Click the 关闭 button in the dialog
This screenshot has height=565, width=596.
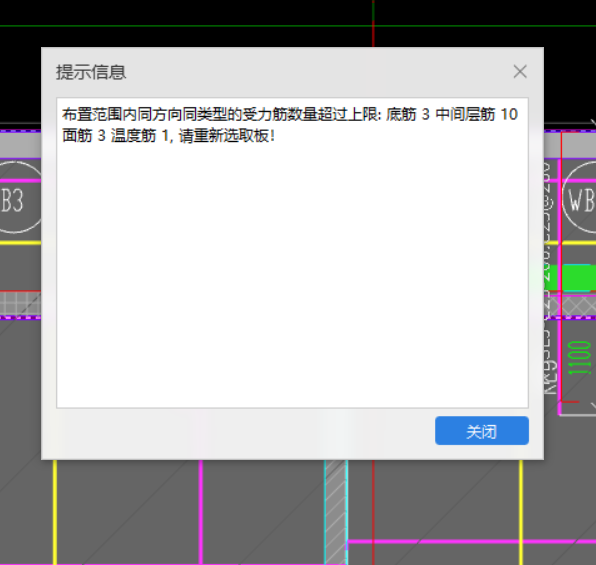pos(482,430)
